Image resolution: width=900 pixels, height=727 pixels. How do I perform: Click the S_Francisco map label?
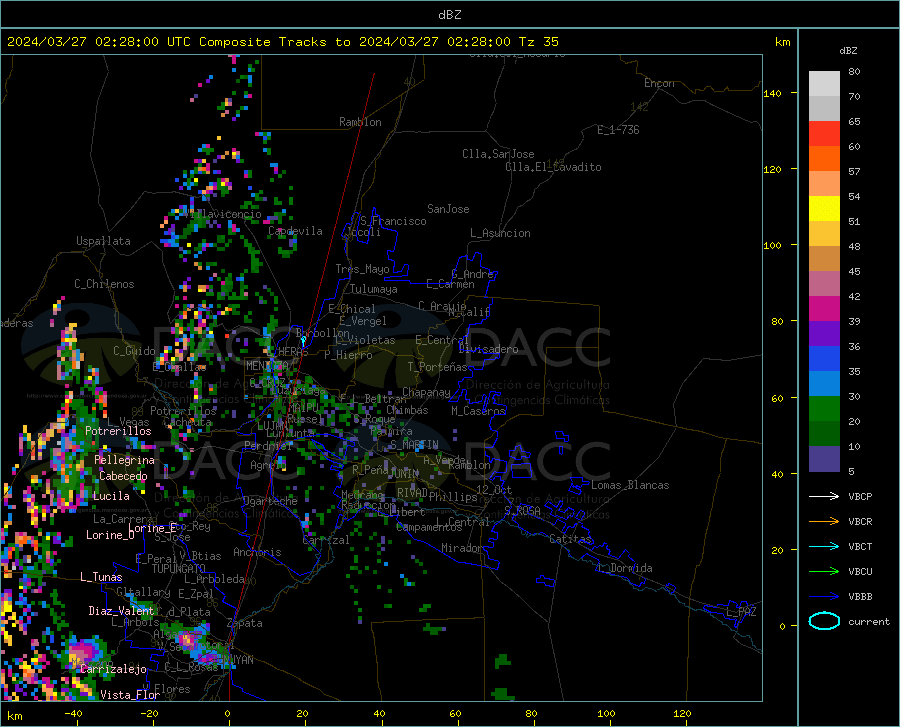point(393,221)
